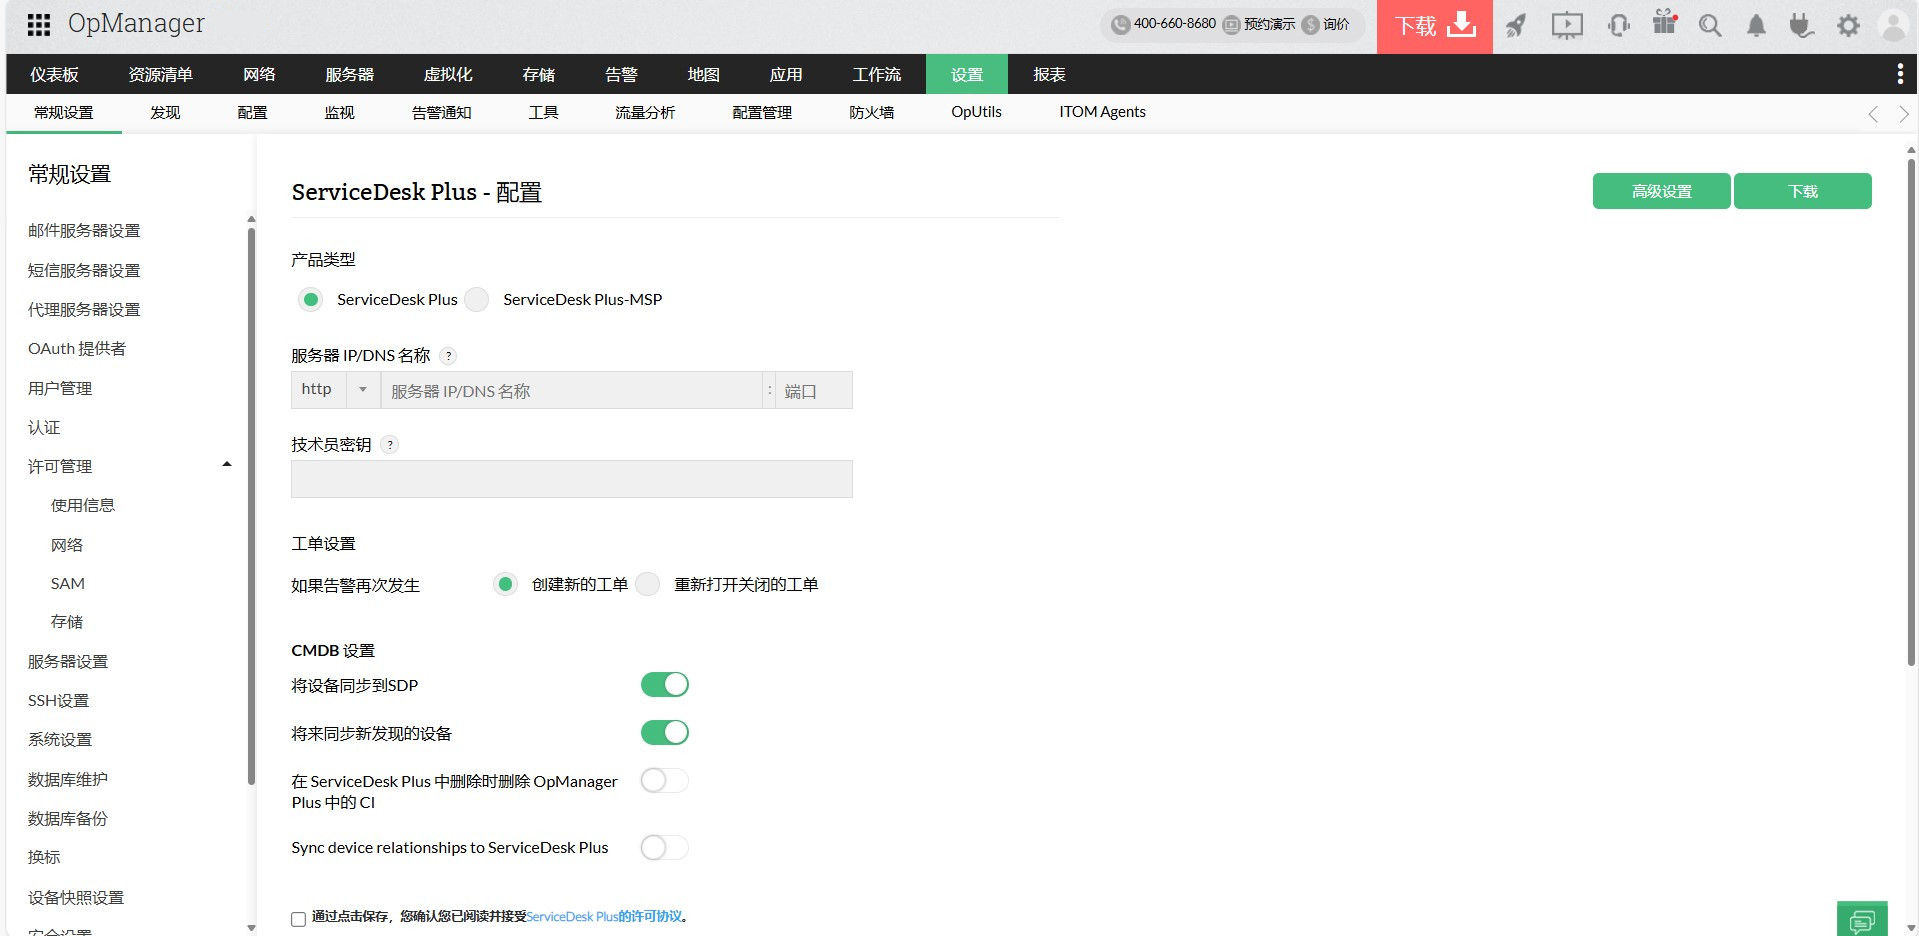This screenshot has height=936, width=1919.
Task: Open the bell notifications icon
Action: [x=1756, y=26]
